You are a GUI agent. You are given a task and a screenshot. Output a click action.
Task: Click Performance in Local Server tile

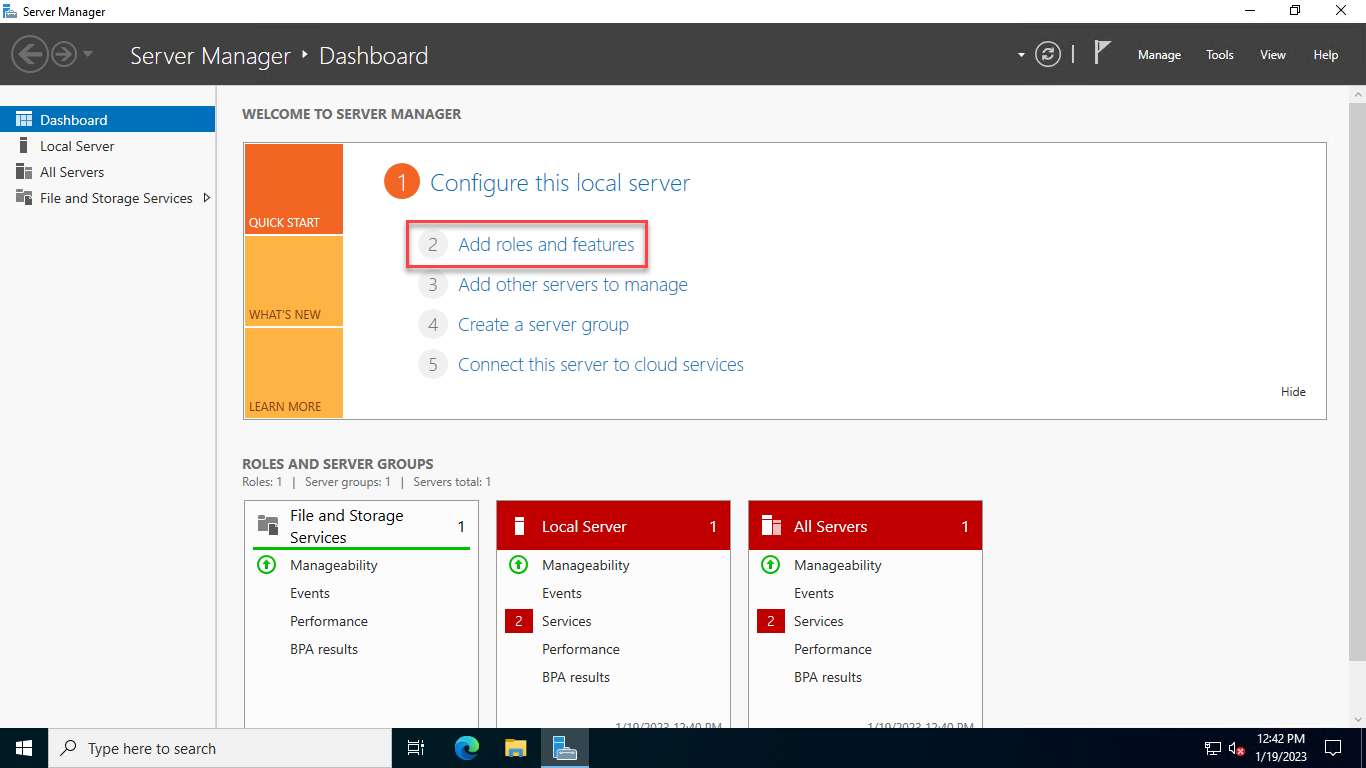pyautogui.click(x=581, y=649)
